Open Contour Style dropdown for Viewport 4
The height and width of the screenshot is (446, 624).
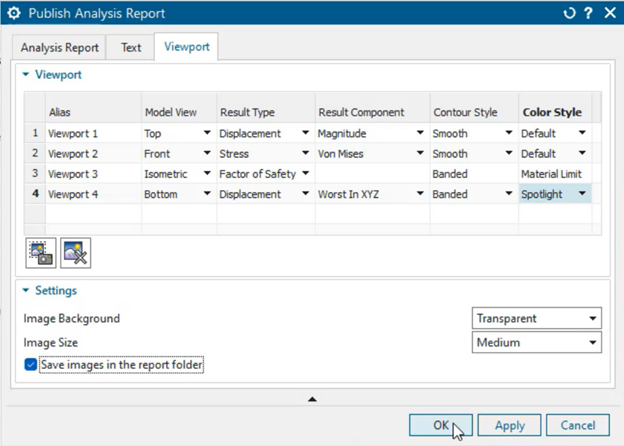coord(509,194)
